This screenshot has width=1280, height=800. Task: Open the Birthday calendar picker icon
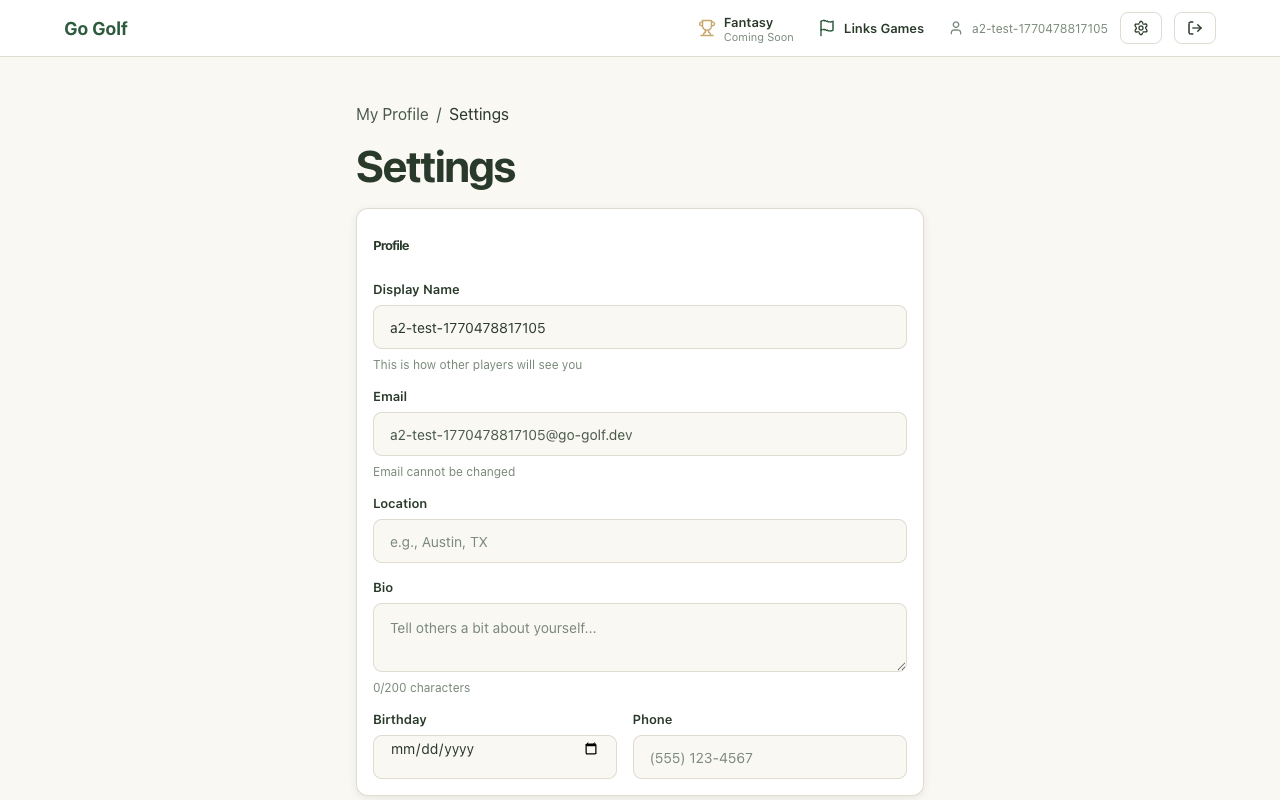coord(591,749)
